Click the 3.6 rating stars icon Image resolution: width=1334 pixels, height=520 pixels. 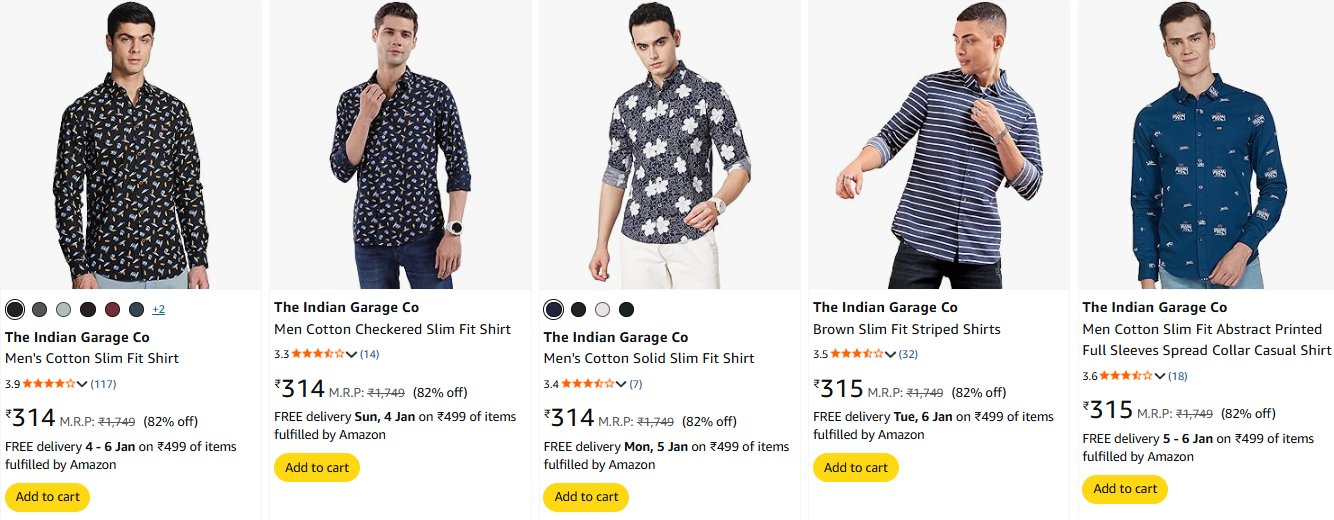[x=1126, y=376]
